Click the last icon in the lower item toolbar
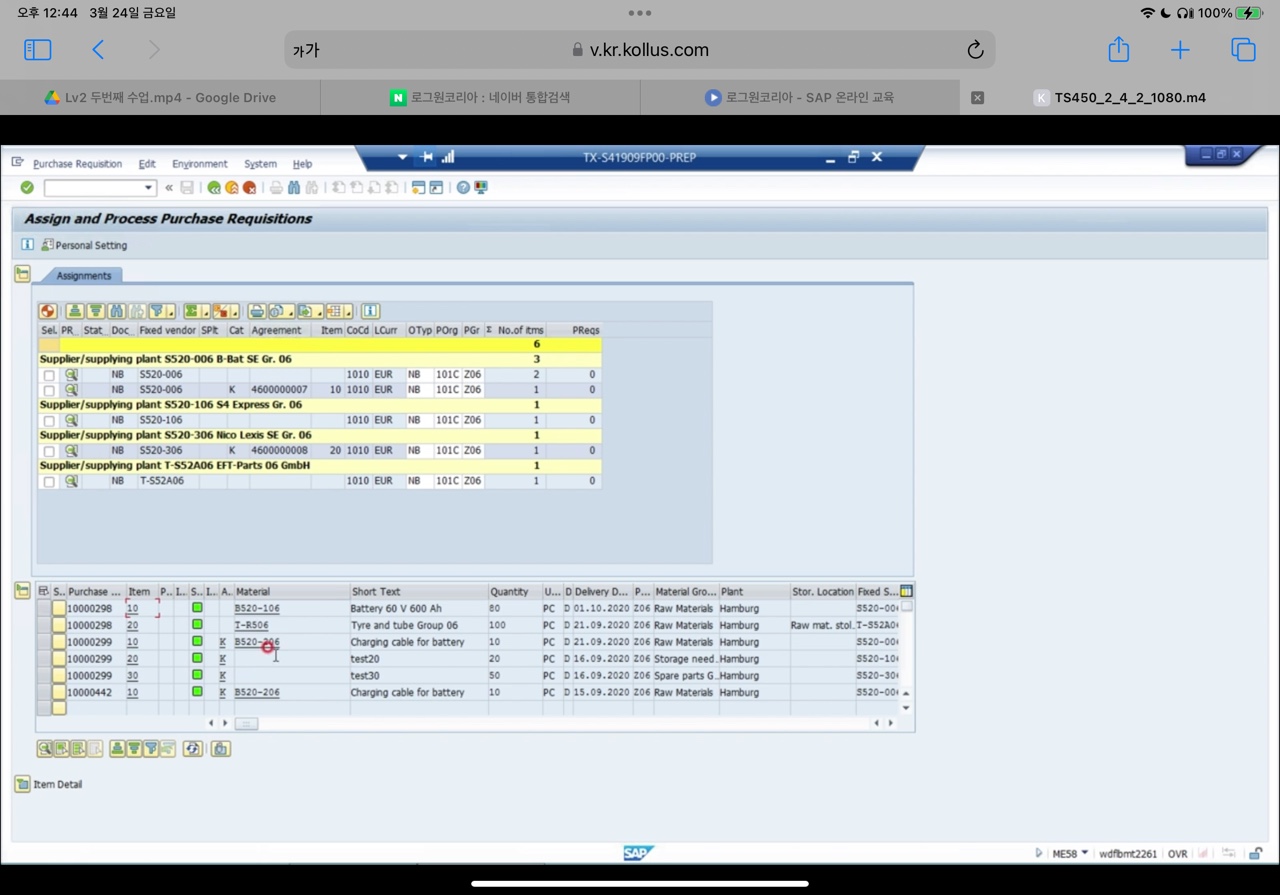The height and width of the screenshot is (895, 1280). coord(221,749)
